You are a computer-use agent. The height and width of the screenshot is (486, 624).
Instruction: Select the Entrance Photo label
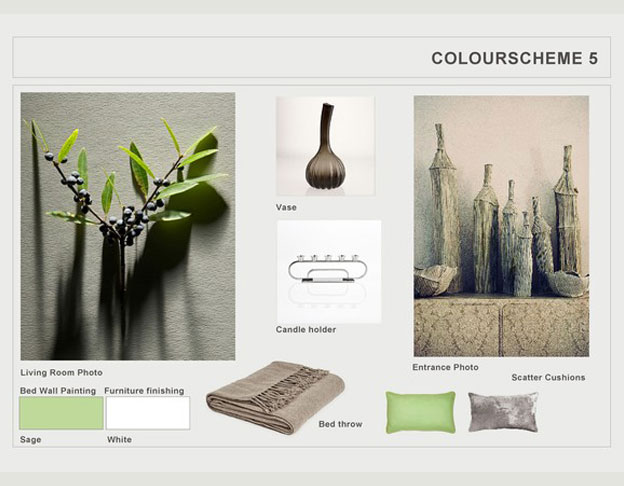445,367
